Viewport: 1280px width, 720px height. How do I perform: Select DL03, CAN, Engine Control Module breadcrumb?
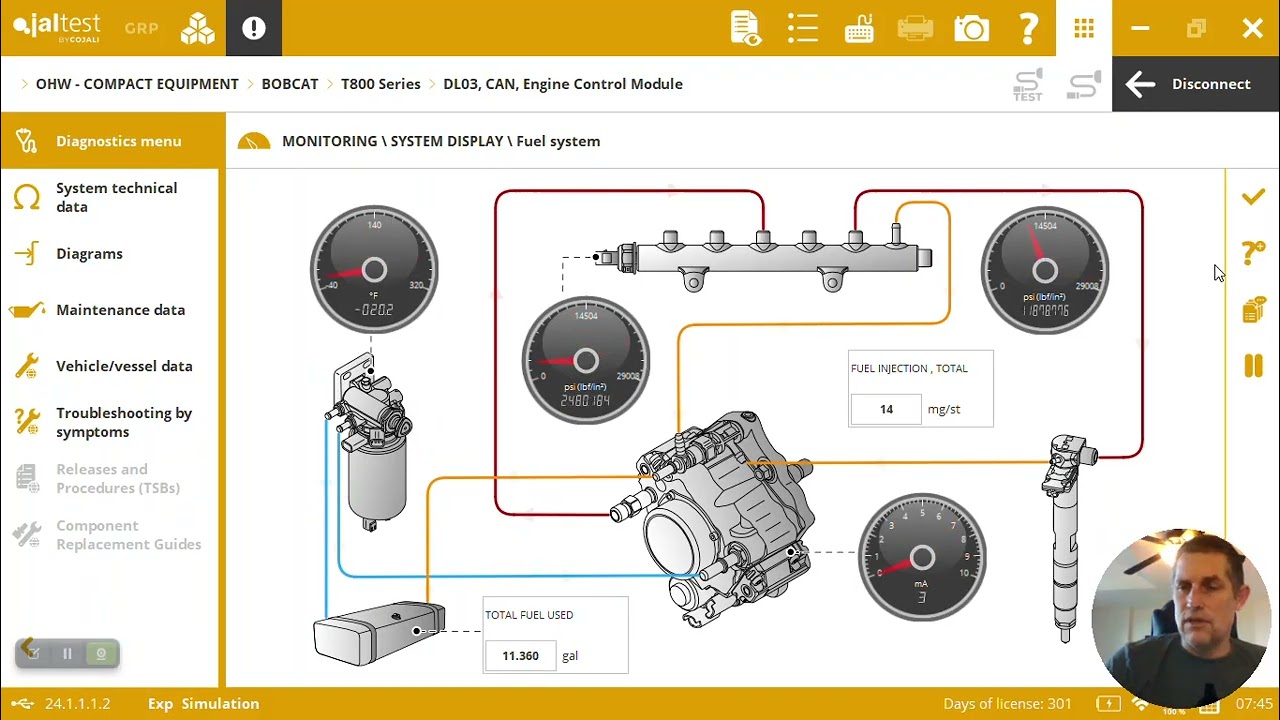point(563,84)
